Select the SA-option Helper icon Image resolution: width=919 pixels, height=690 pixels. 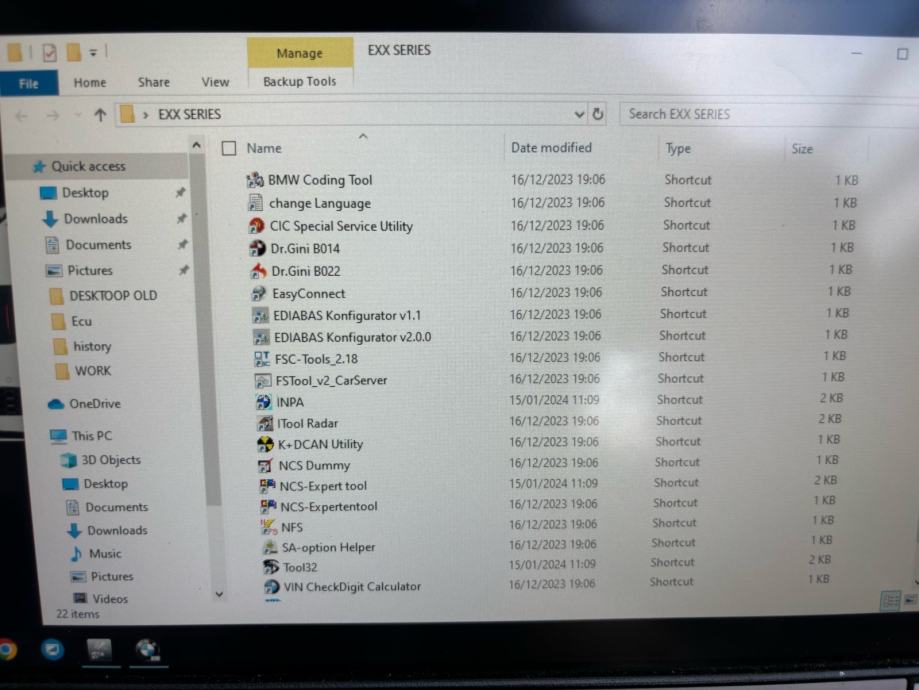tap(270, 547)
